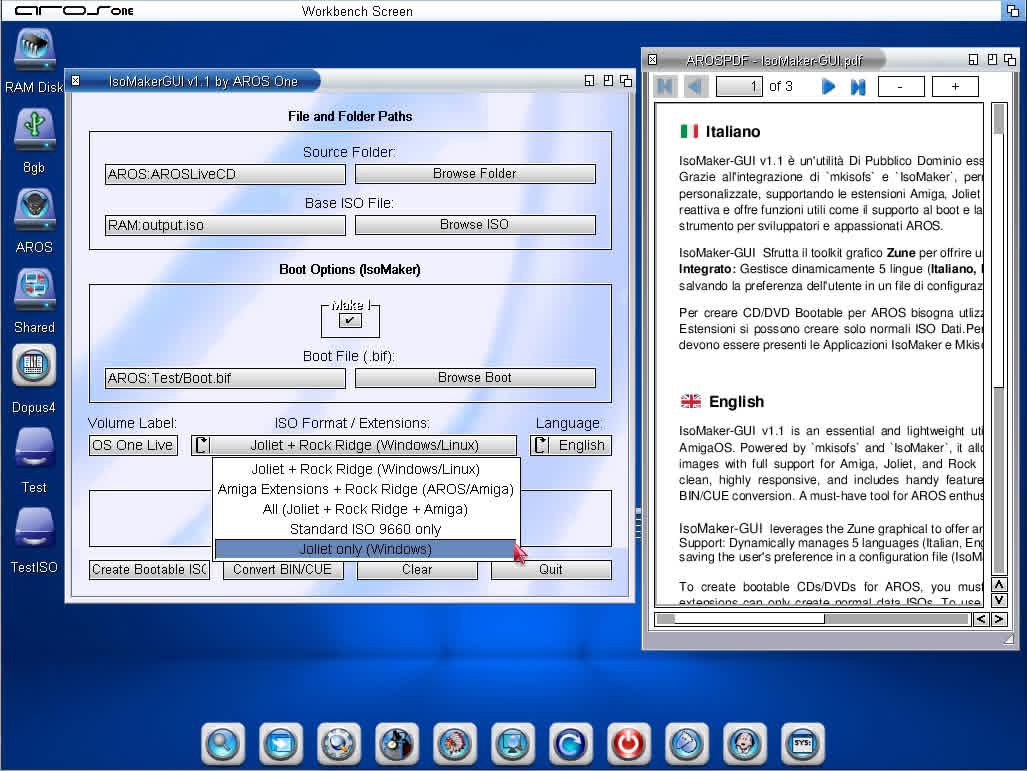Click the Volume Label input field
Screen dimensions: 1027x771
(x=133, y=445)
